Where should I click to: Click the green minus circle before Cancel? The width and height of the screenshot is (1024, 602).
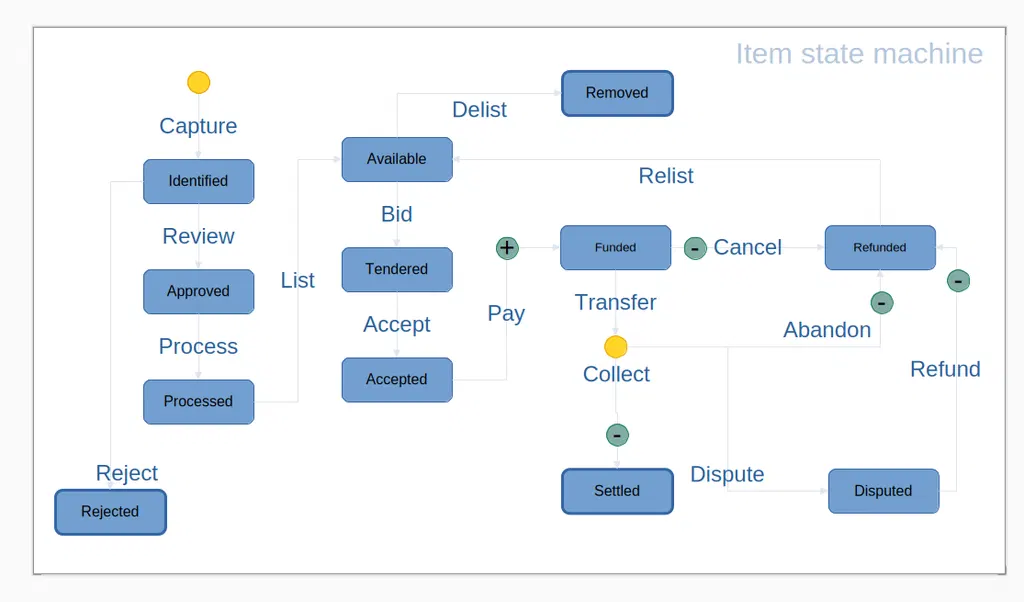pyautogui.click(x=695, y=248)
